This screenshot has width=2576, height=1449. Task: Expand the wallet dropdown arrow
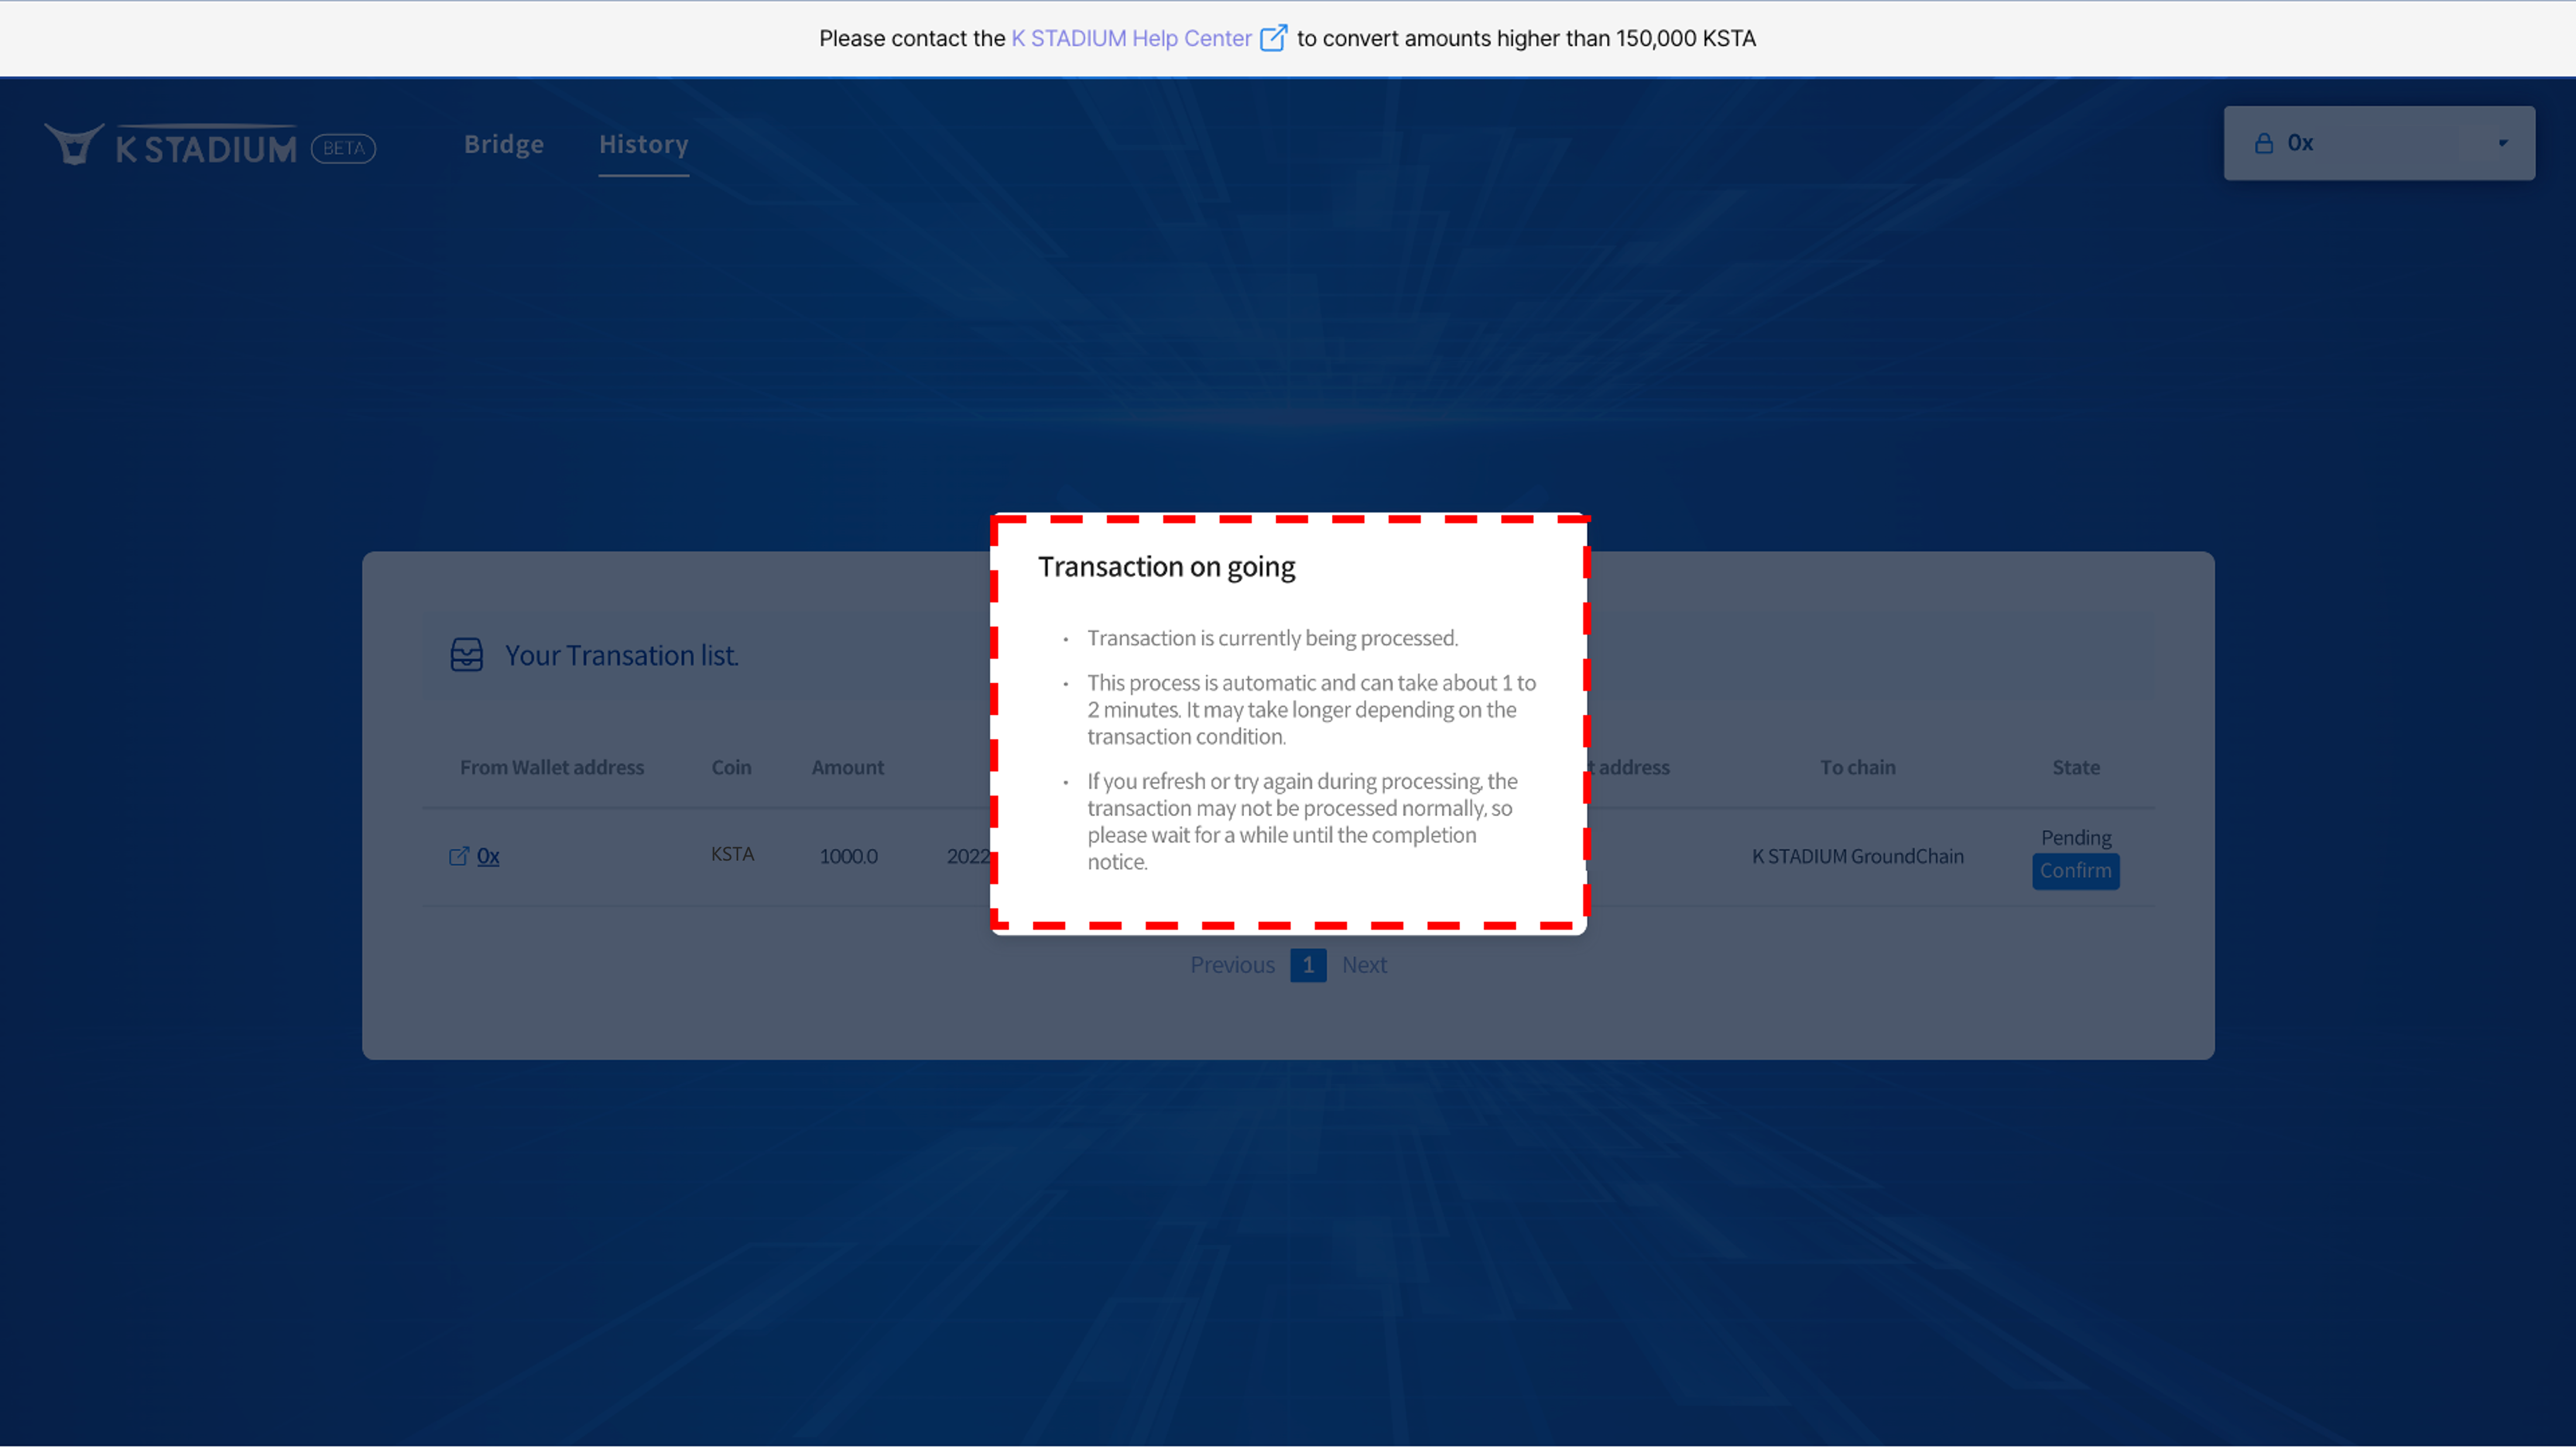[x=2503, y=143]
